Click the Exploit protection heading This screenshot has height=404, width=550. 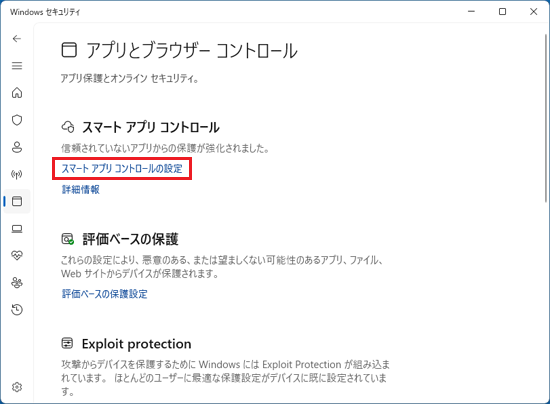tap(136, 344)
